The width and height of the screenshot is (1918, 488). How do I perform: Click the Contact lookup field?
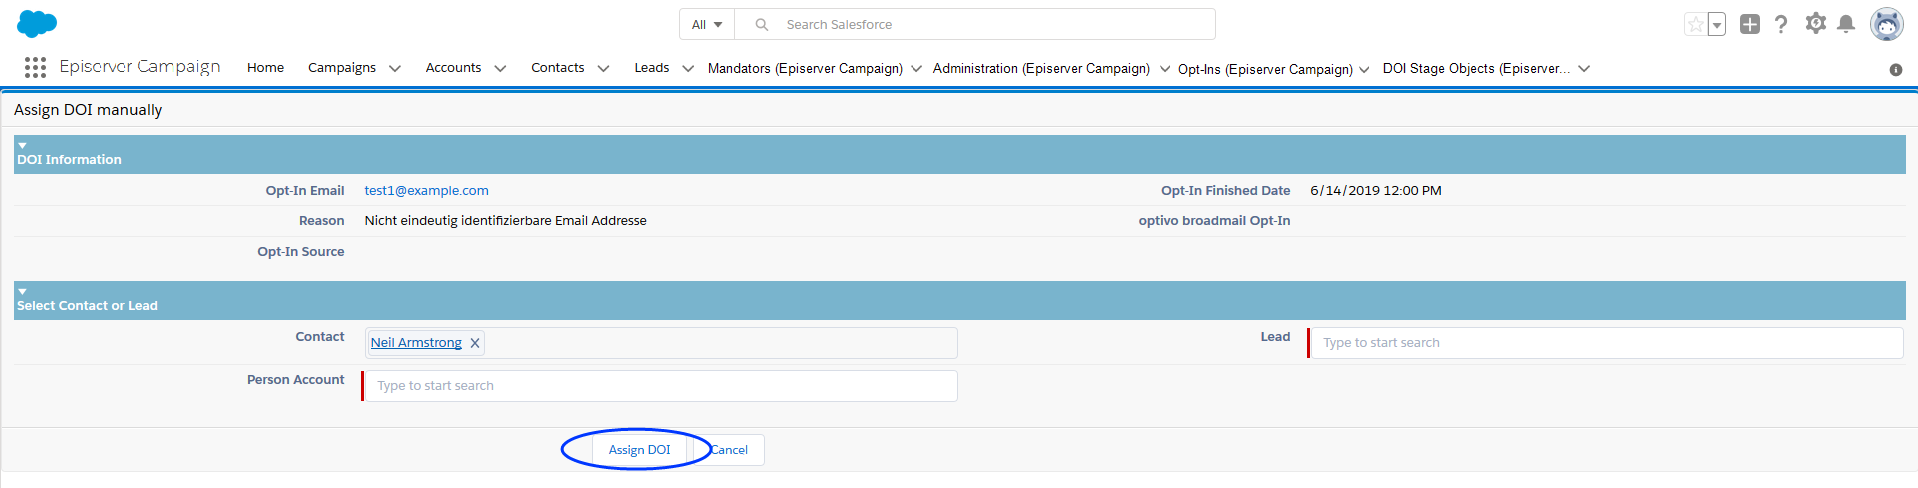coord(660,343)
